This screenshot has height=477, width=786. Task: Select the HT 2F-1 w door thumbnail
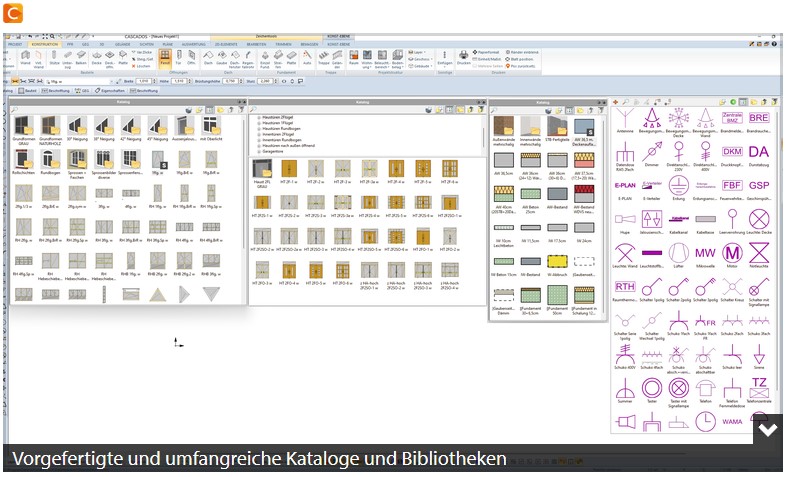pyautogui.click(x=289, y=173)
